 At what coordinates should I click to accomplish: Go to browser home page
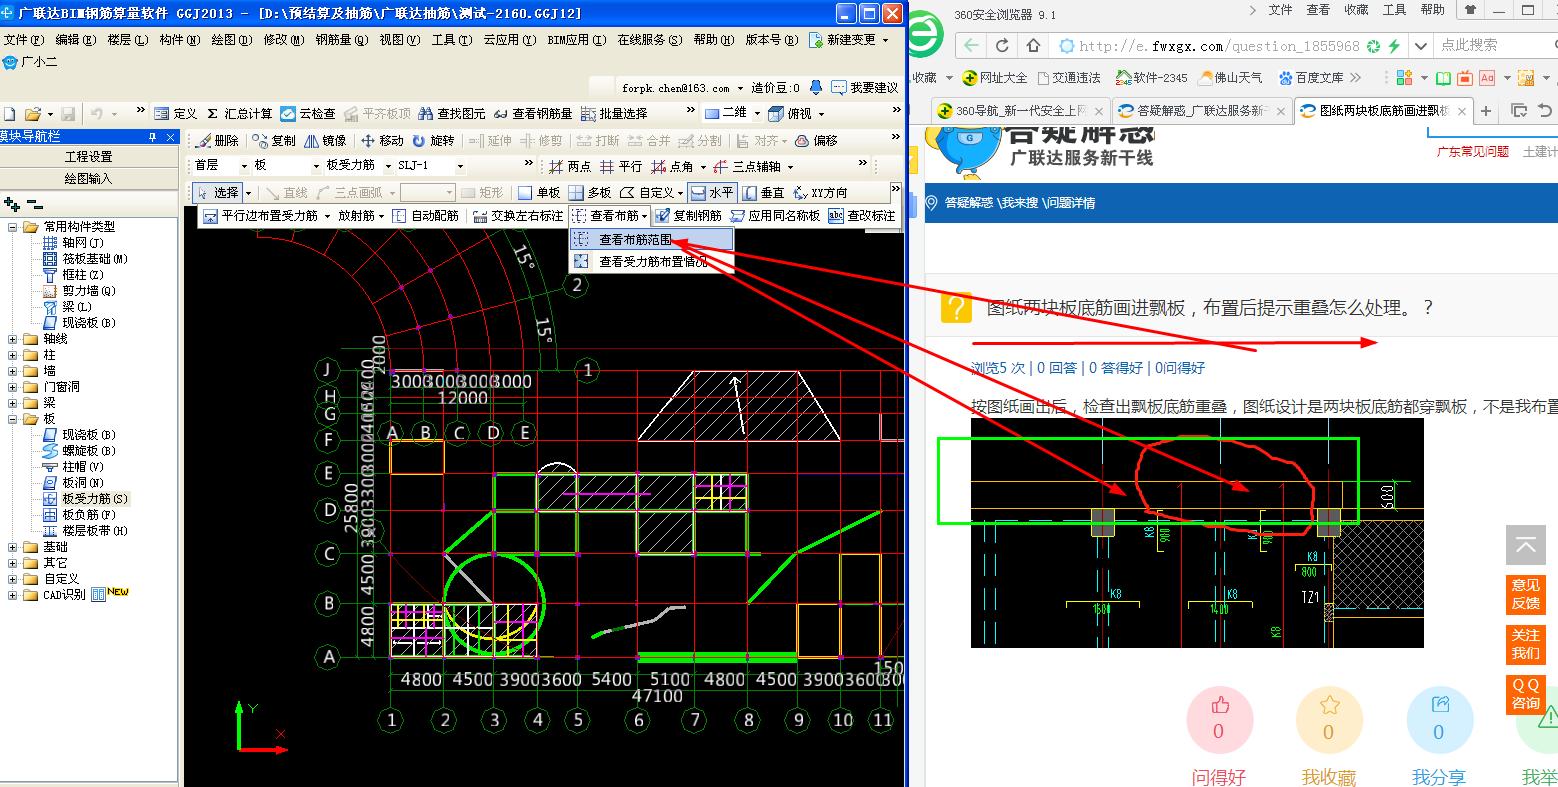[1035, 46]
